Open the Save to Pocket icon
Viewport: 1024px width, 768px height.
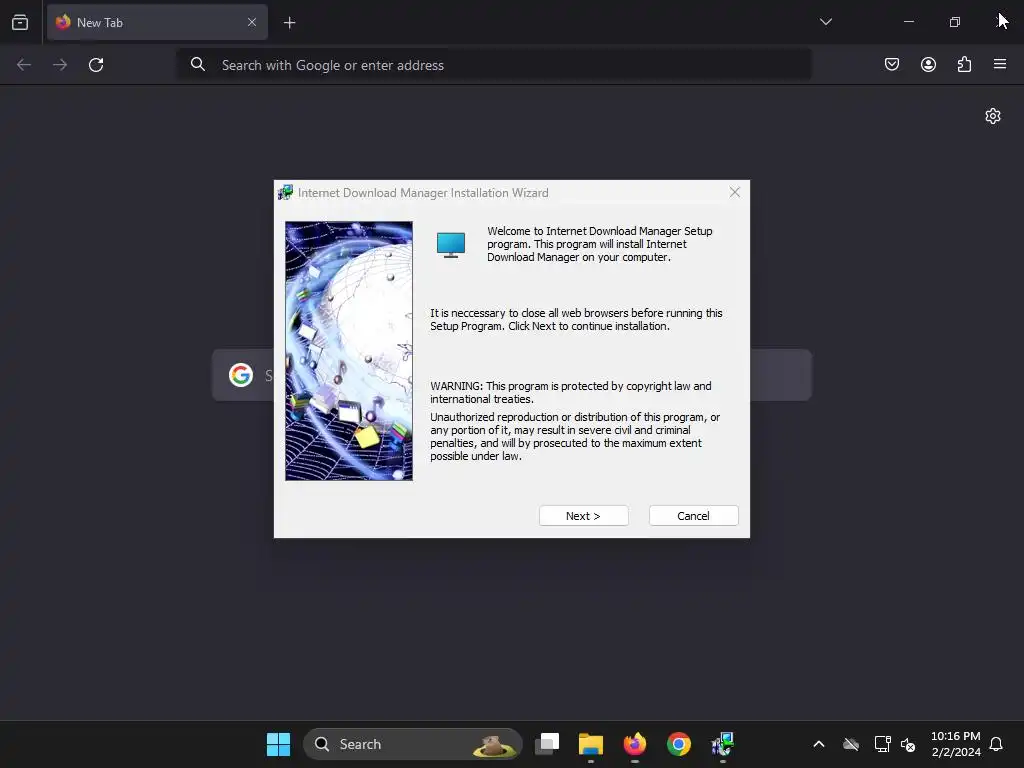tap(891, 64)
